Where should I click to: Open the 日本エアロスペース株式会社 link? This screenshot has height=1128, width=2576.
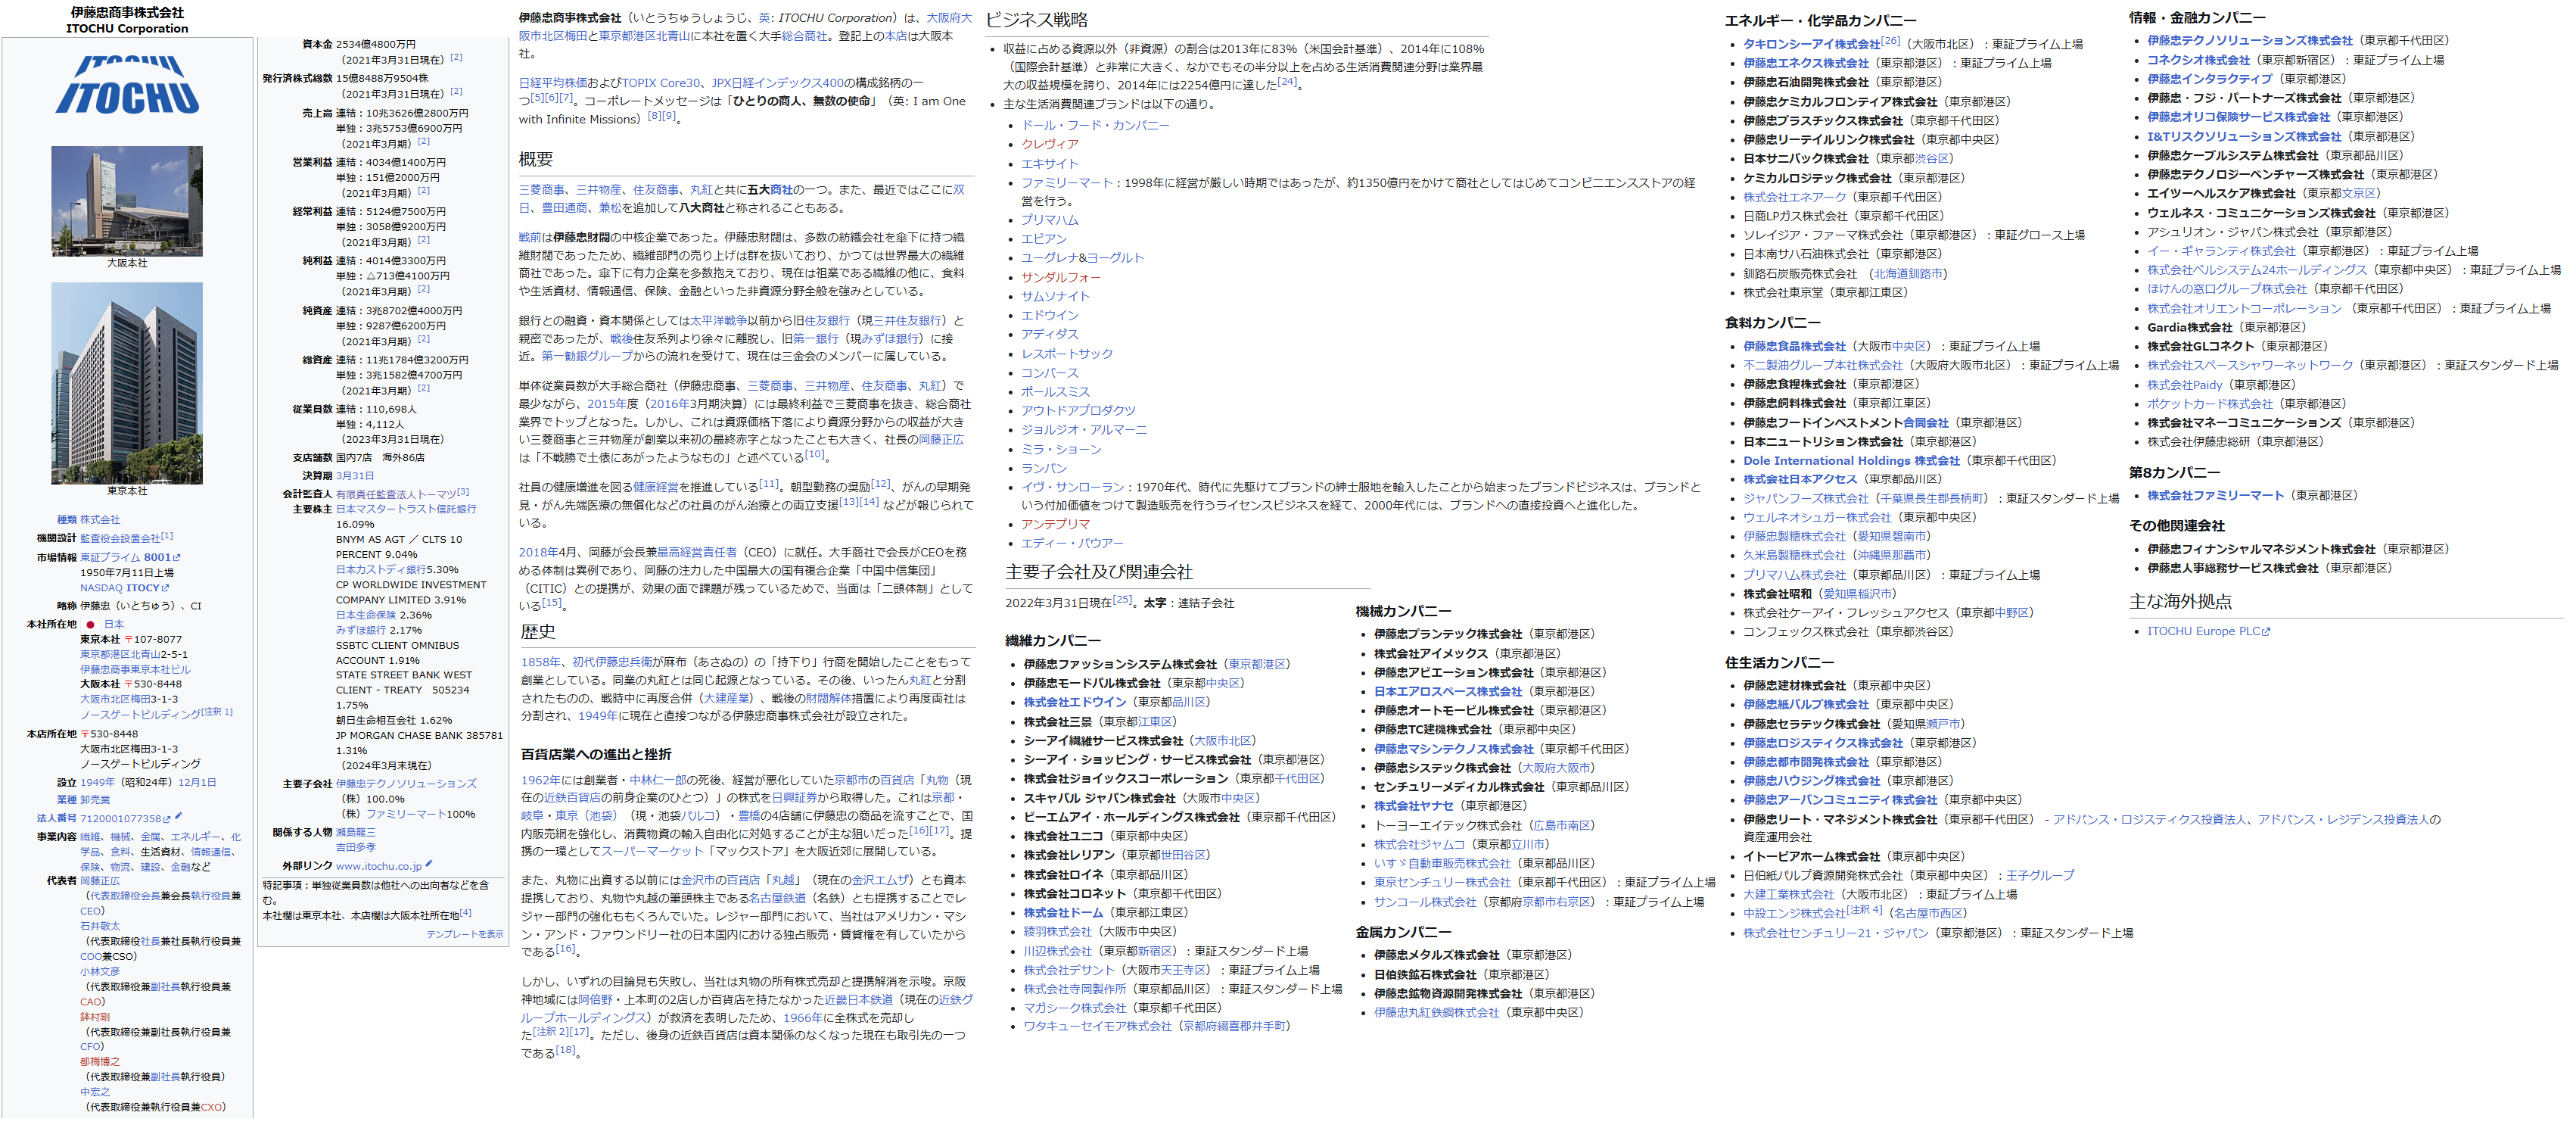coord(1447,692)
